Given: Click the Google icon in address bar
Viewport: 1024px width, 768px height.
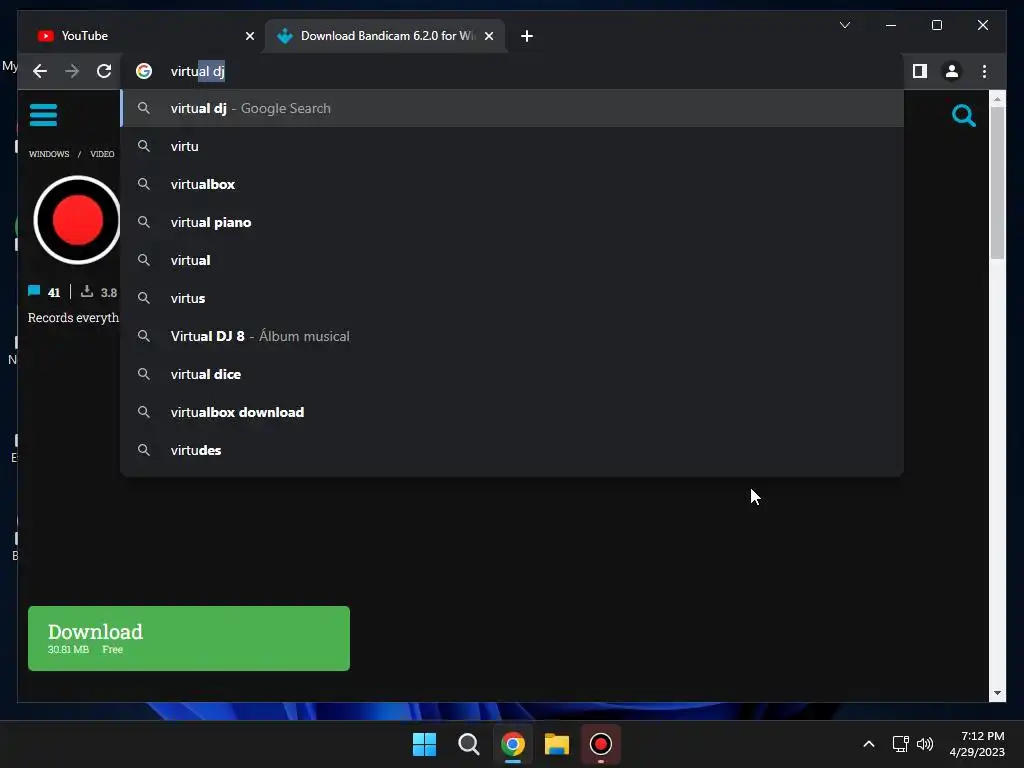Looking at the screenshot, I should click(144, 71).
